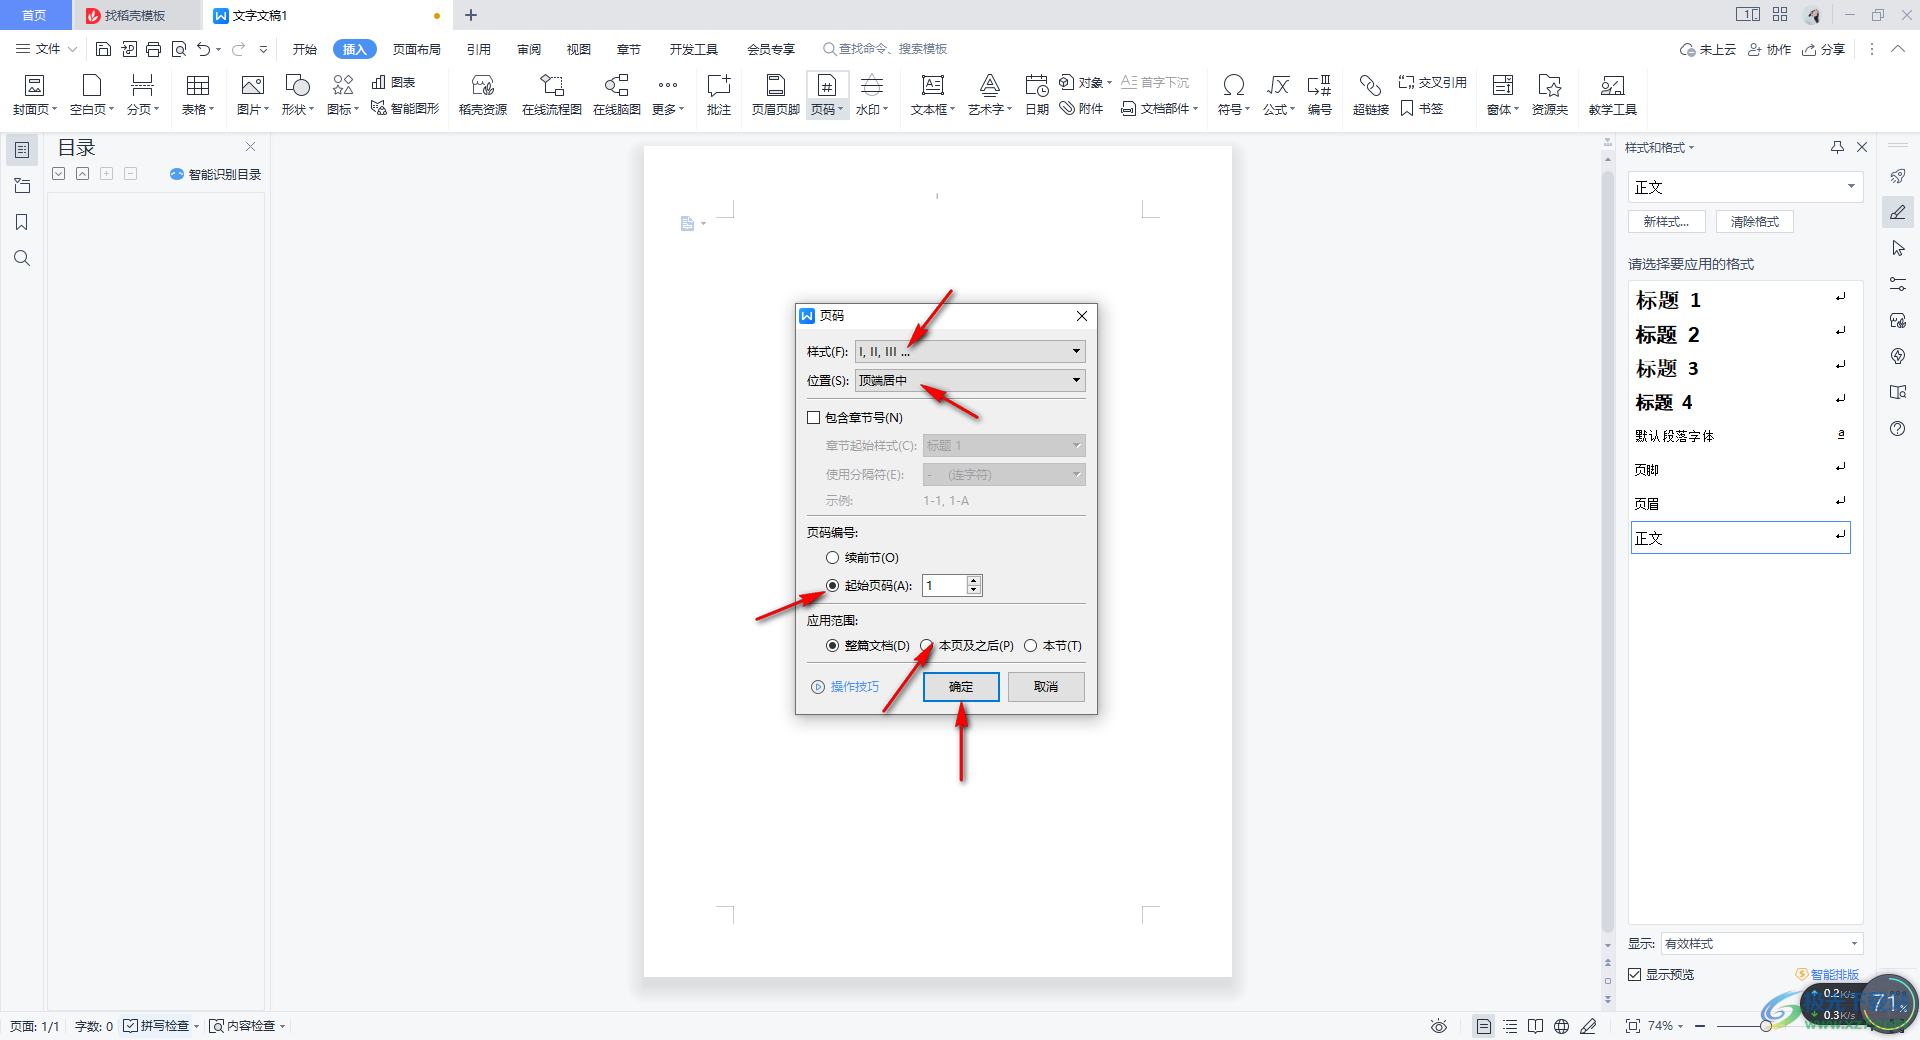Click the 查找命令 search box

pyautogui.click(x=885, y=49)
